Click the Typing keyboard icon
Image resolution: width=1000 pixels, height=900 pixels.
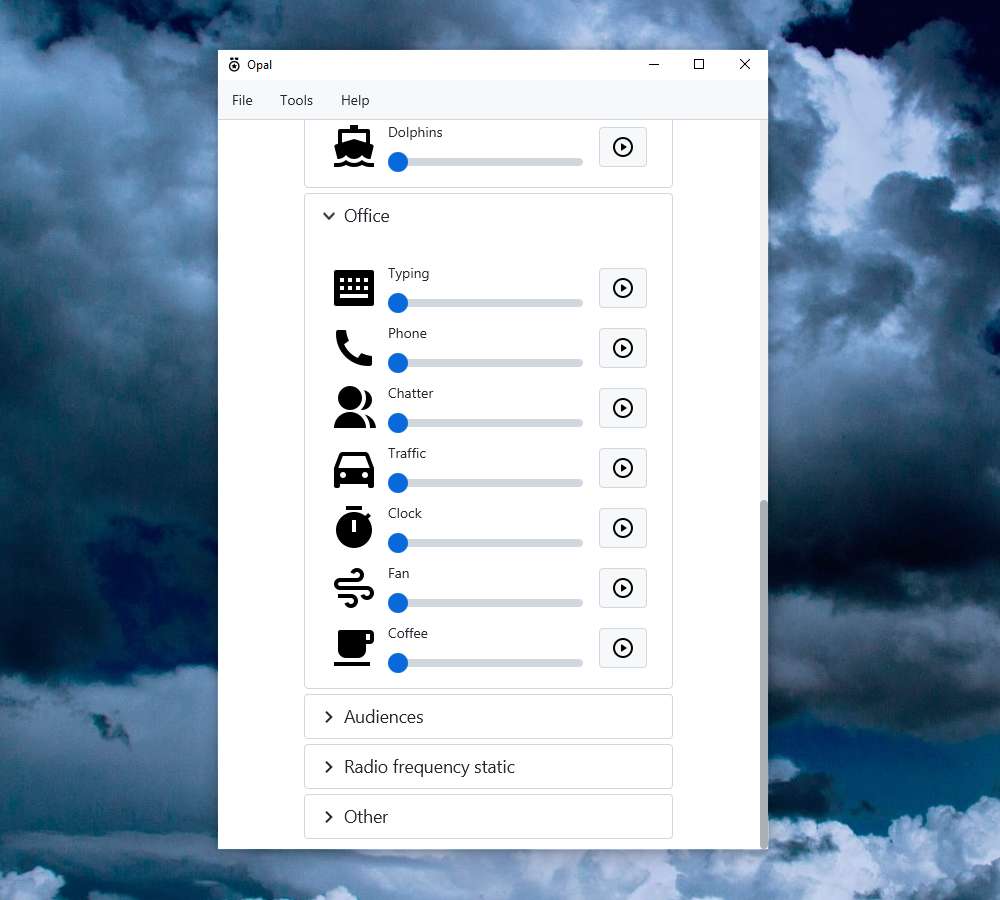coord(354,288)
